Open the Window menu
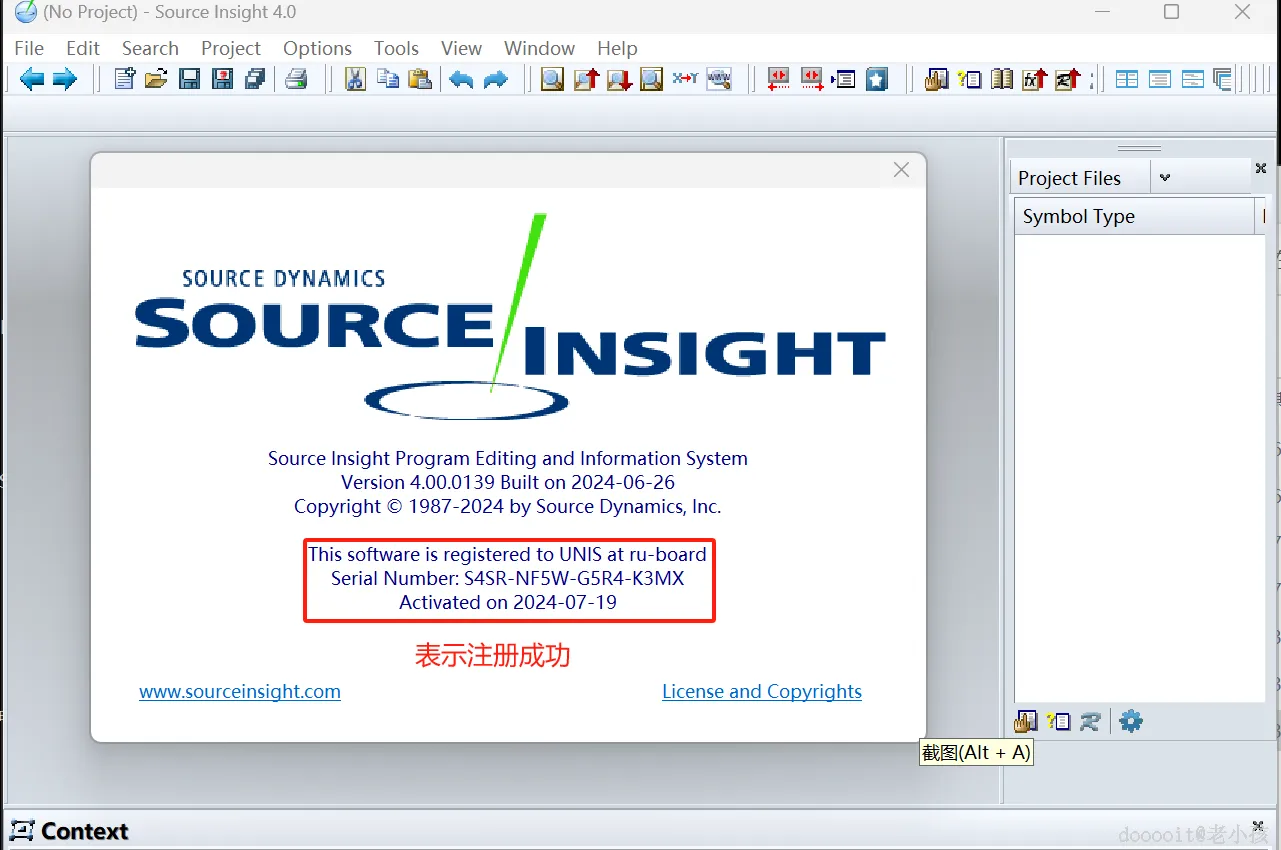Image resolution: width=1281 pixels, height=850 pixels. pyautogui.click(x=539, y=48)
